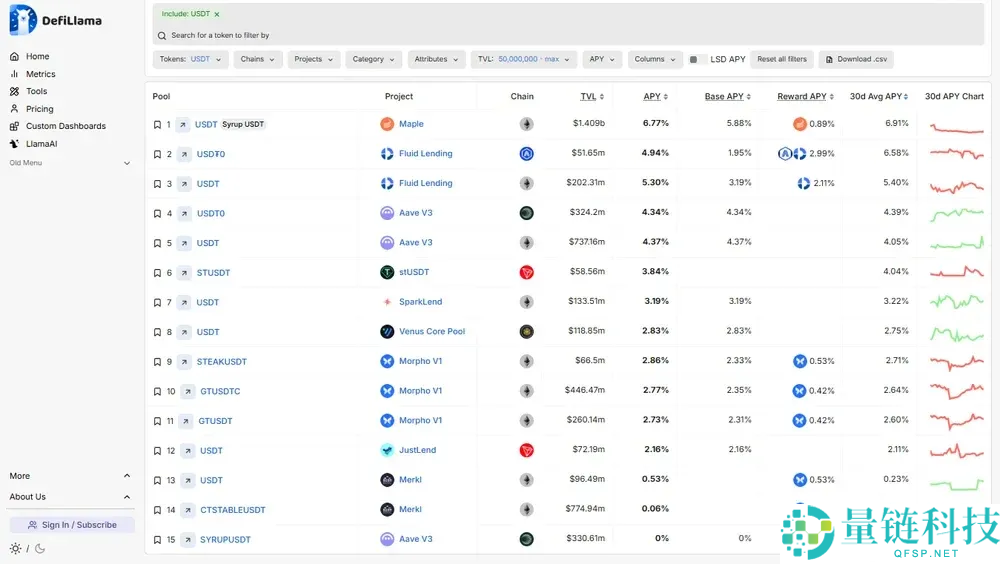This screenshot has height=564, width=1000.
Task: Bookmark the Maple USDT pool row
Action: pos(157,124)
